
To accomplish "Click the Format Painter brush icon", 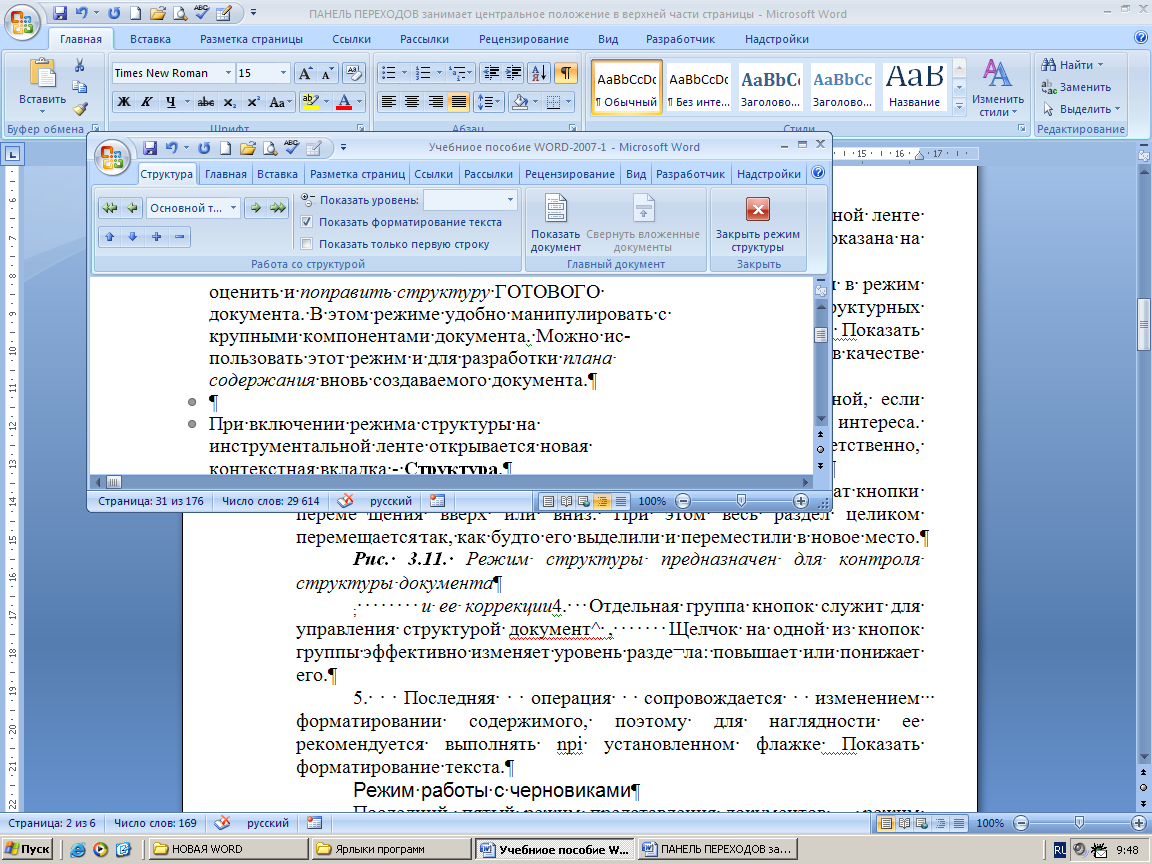I will point(80,109).
